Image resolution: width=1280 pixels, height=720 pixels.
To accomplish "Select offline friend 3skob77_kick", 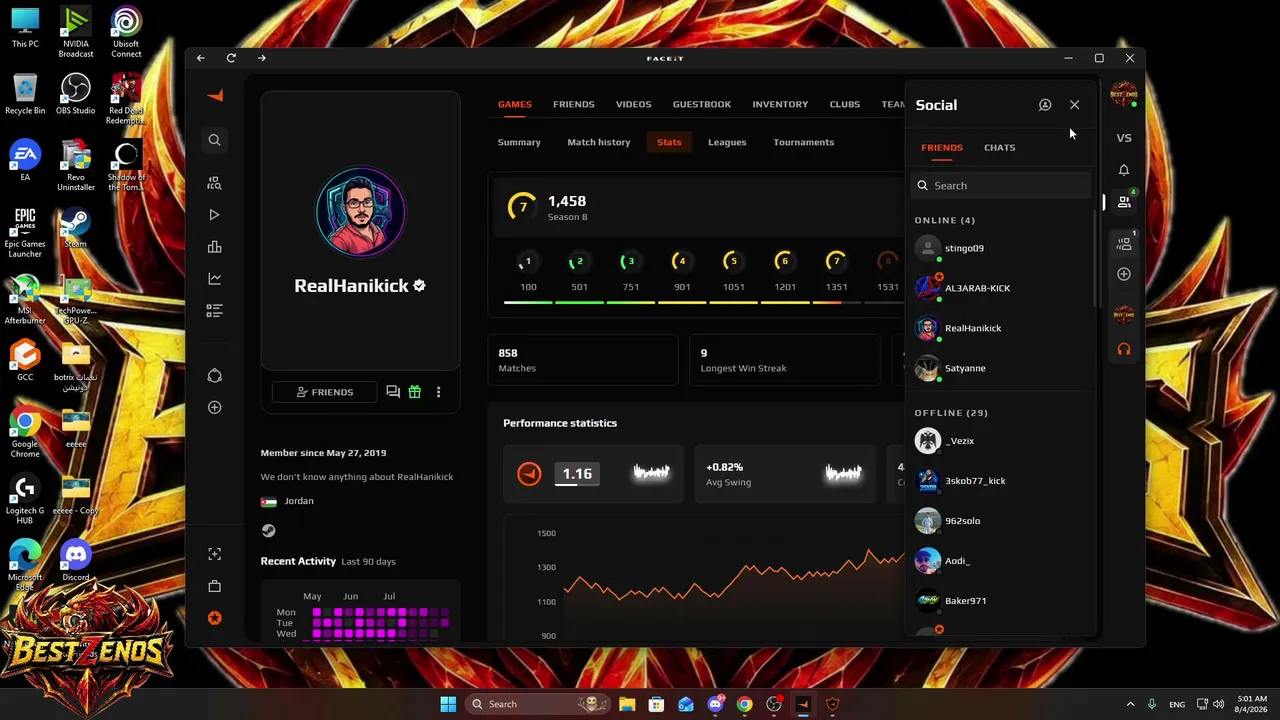I will coord(1001,481).
